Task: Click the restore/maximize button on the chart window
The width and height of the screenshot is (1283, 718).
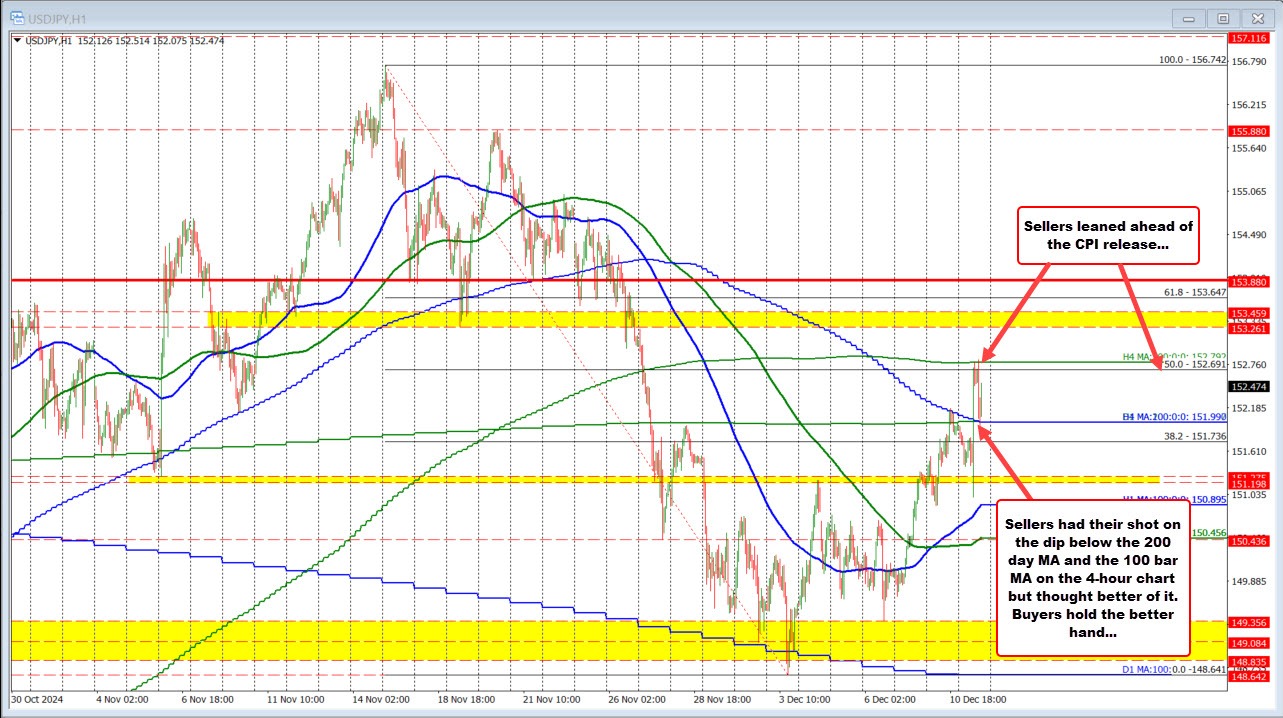Action: (1223, 18)
